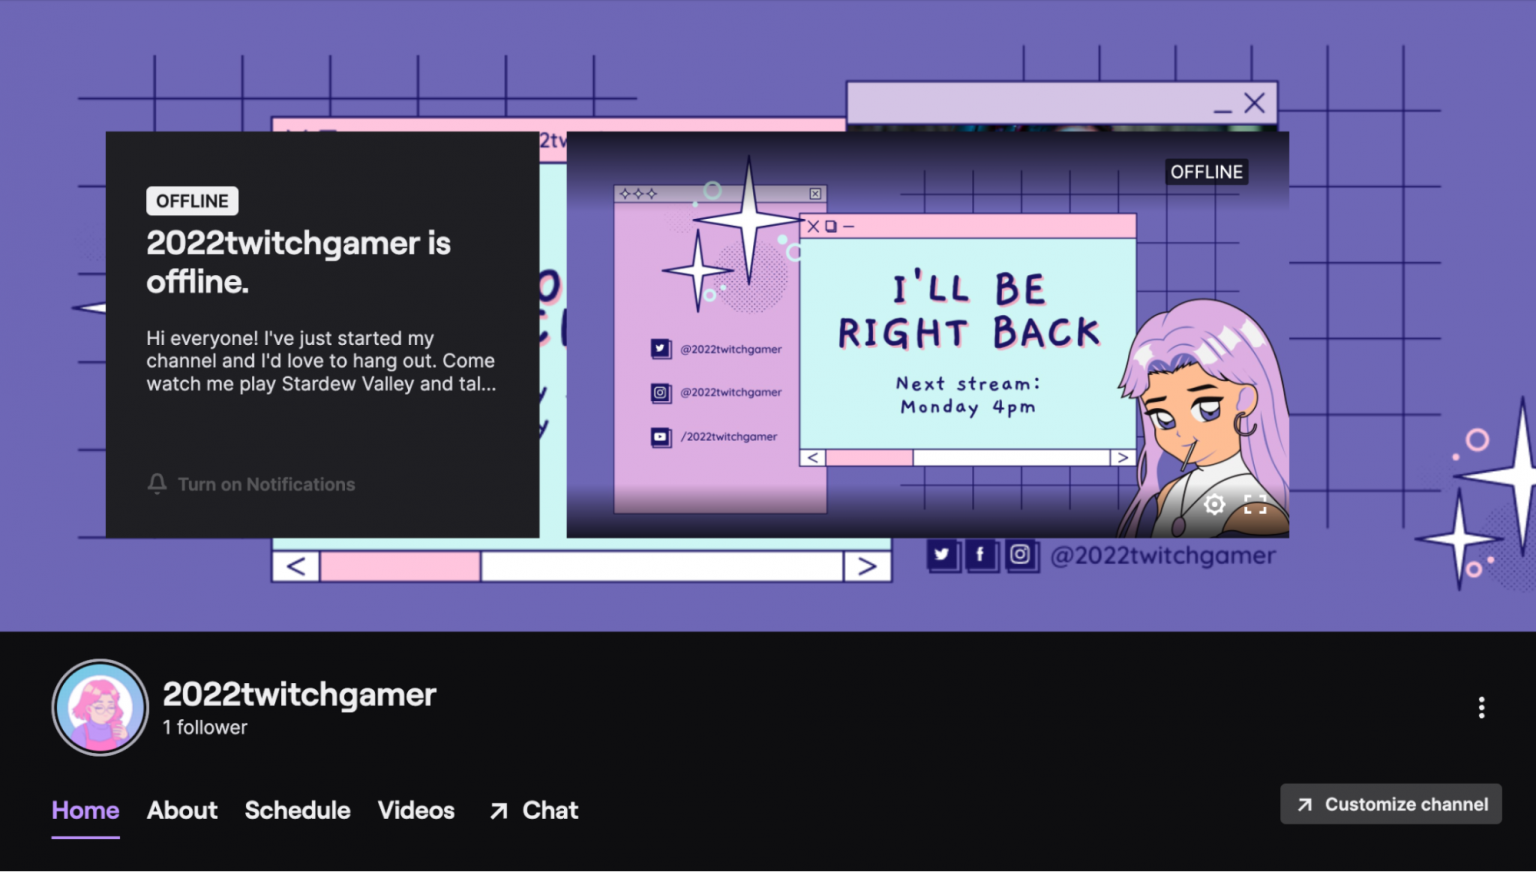The width and height of the screenshot is (1536, 872).
Task: Enter fullscreen on the offline player
Action: tap(1256, 505)
